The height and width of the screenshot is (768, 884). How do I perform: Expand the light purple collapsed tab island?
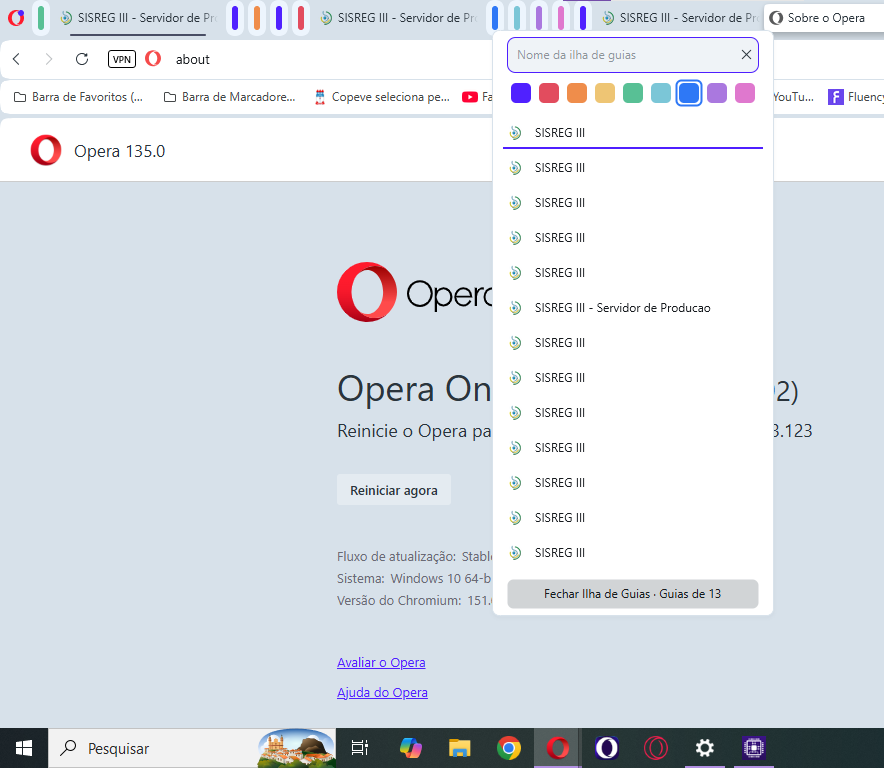539,18
